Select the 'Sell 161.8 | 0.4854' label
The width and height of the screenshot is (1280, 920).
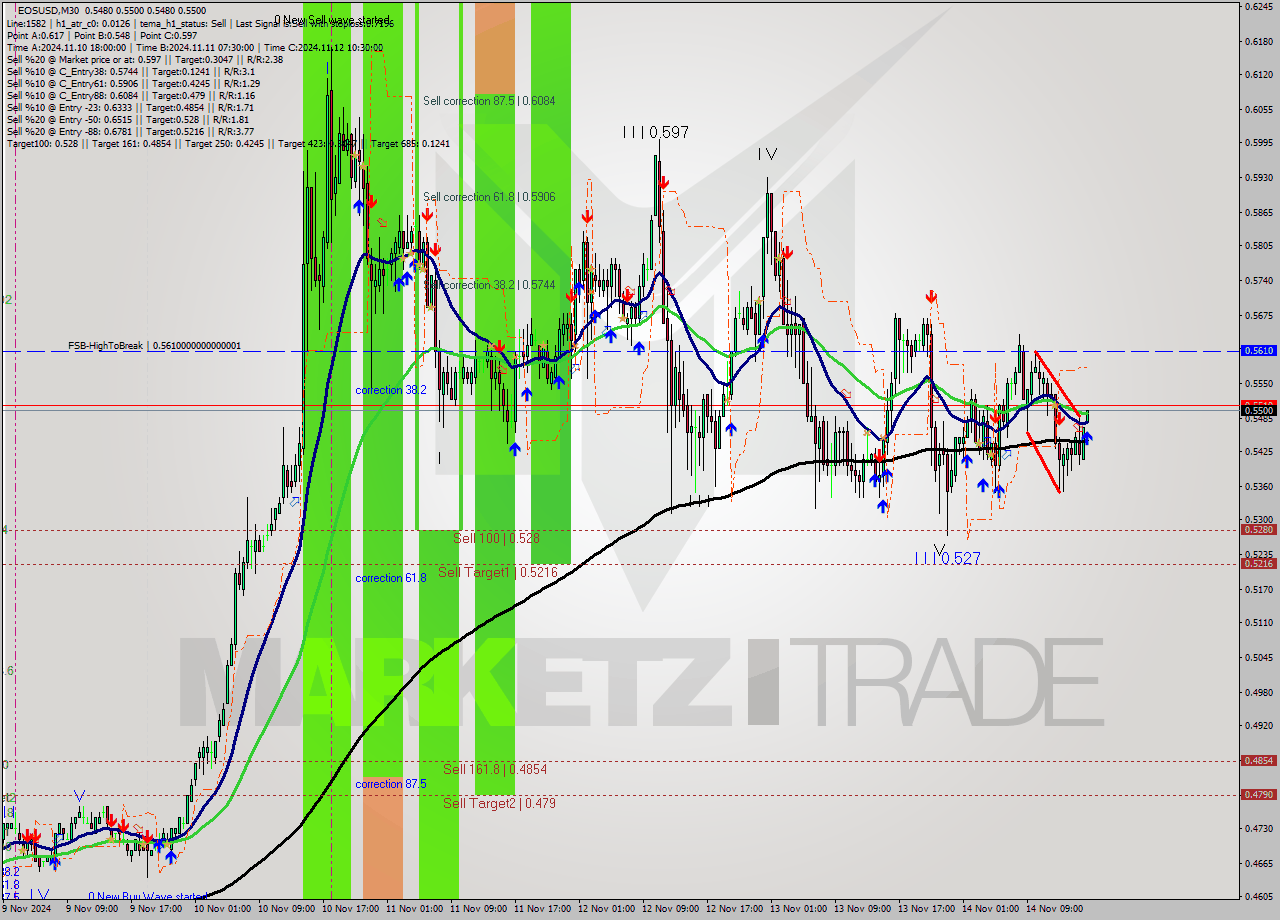click(495, 769)
